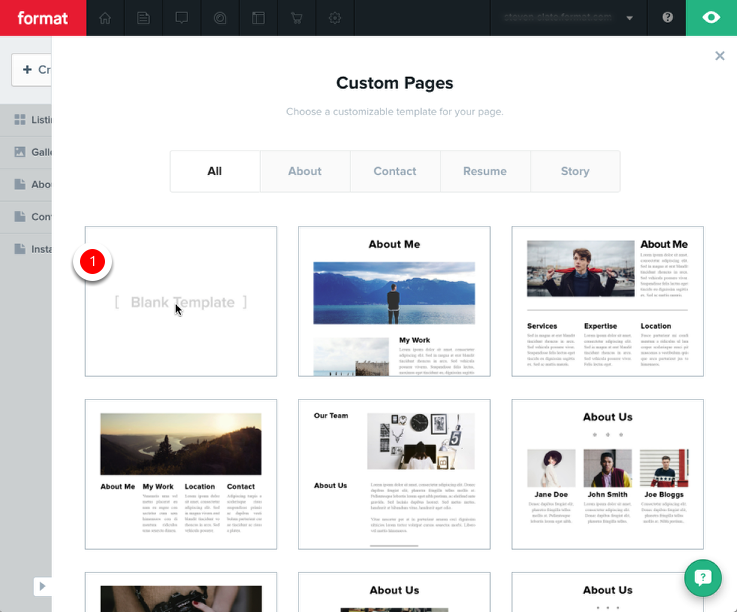Show the Story templates tab
The height and width of the screenshot is (612, 737).
pyautogui.click(x=575, y=171)
